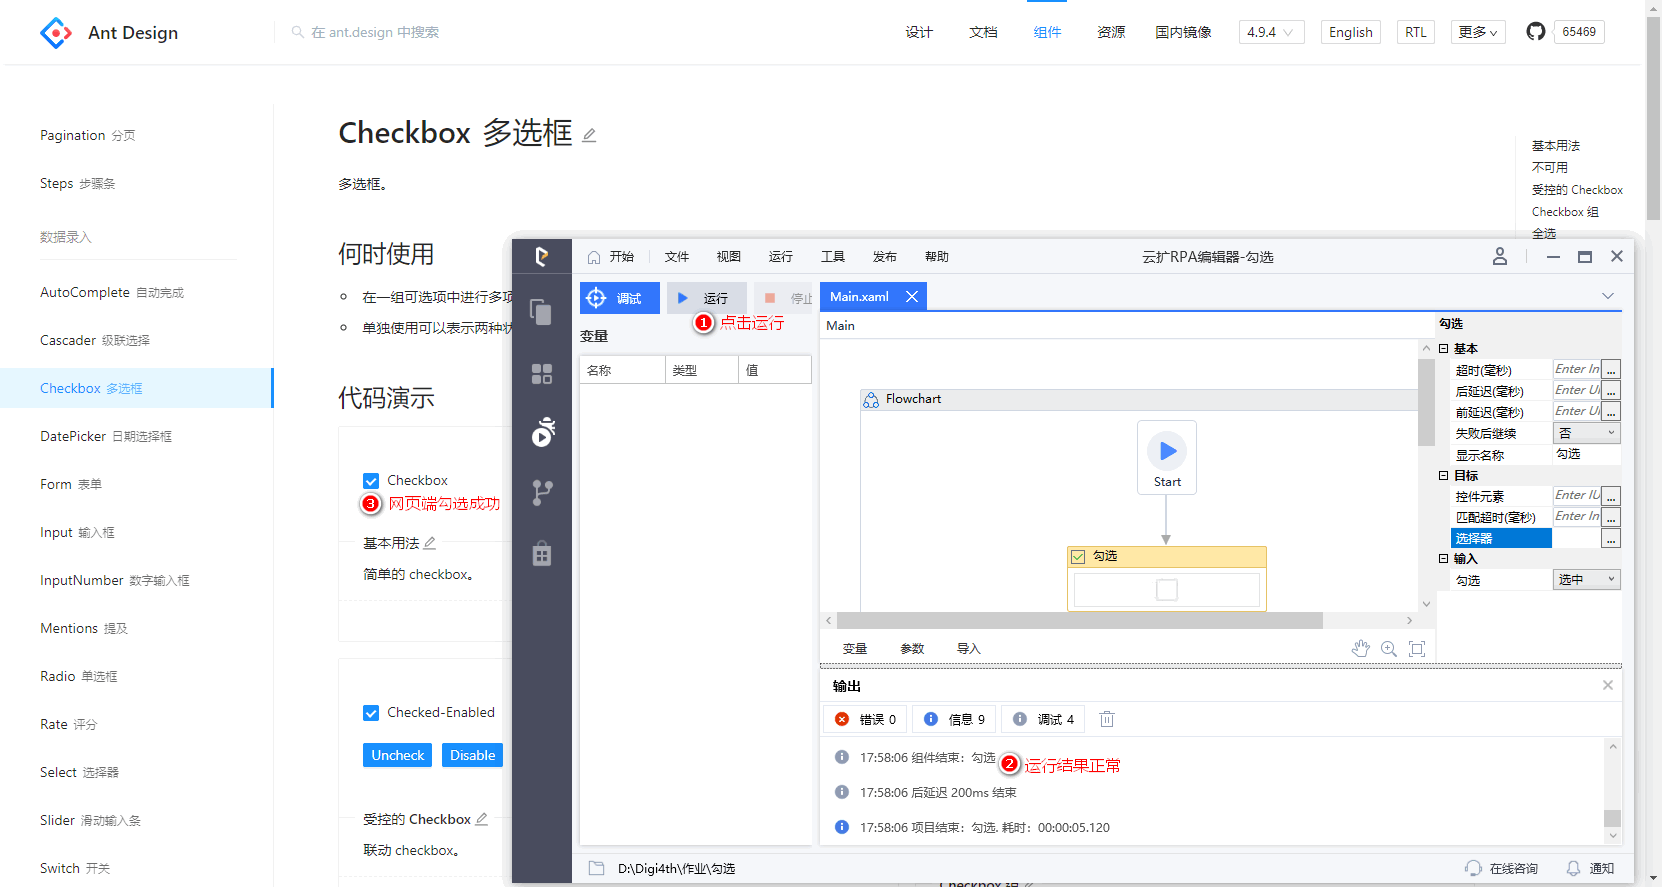This screenshot has height=887, width=1662.
Task: Click the zoom magnifier icon below canvas
Action: click(x=1389, y=649)
